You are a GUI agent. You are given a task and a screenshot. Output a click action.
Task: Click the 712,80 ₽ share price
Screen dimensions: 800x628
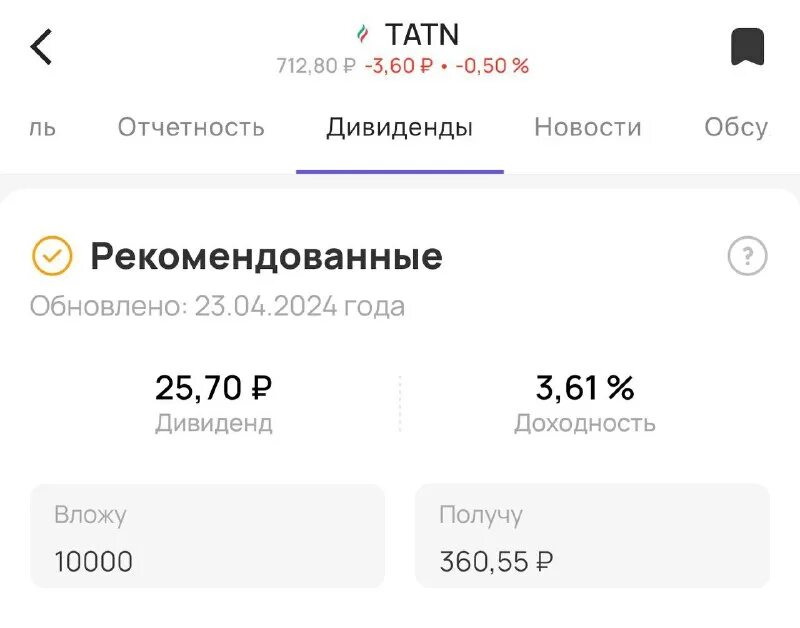pyautogui.click(x=316, y=66)
